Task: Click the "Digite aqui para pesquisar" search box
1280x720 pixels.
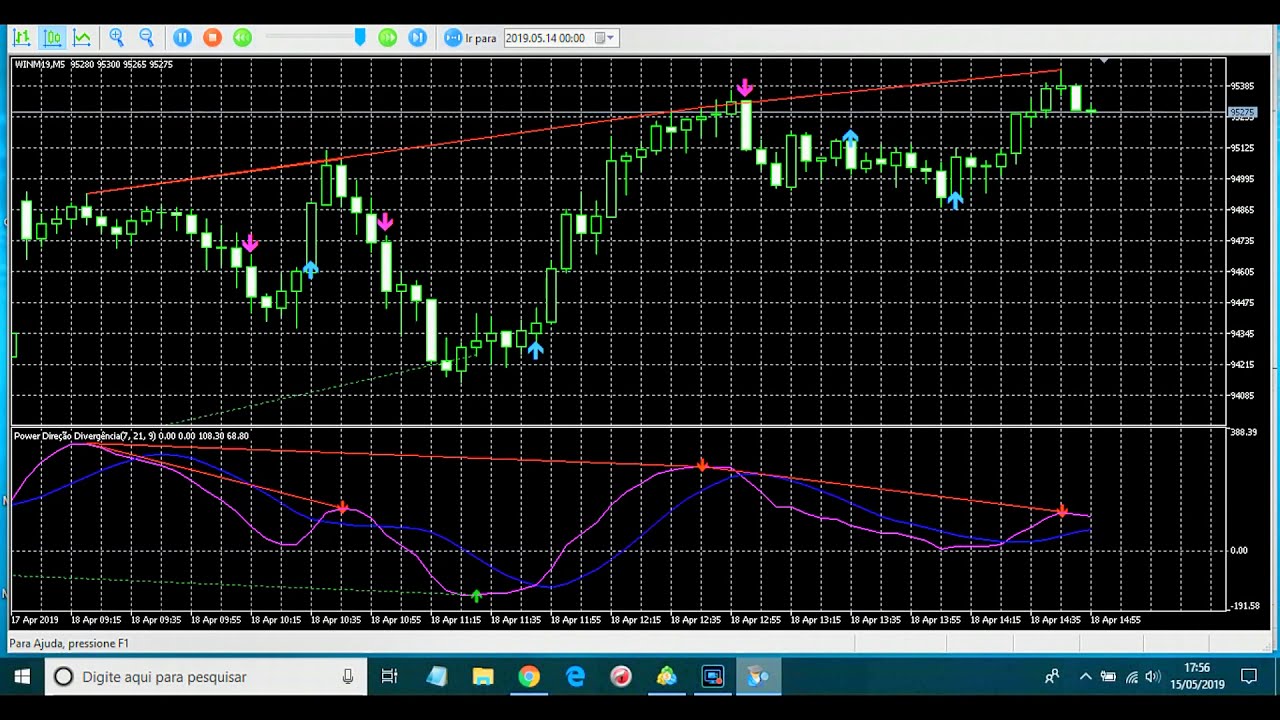Action: pyautogui.click(x=207, y=677)
